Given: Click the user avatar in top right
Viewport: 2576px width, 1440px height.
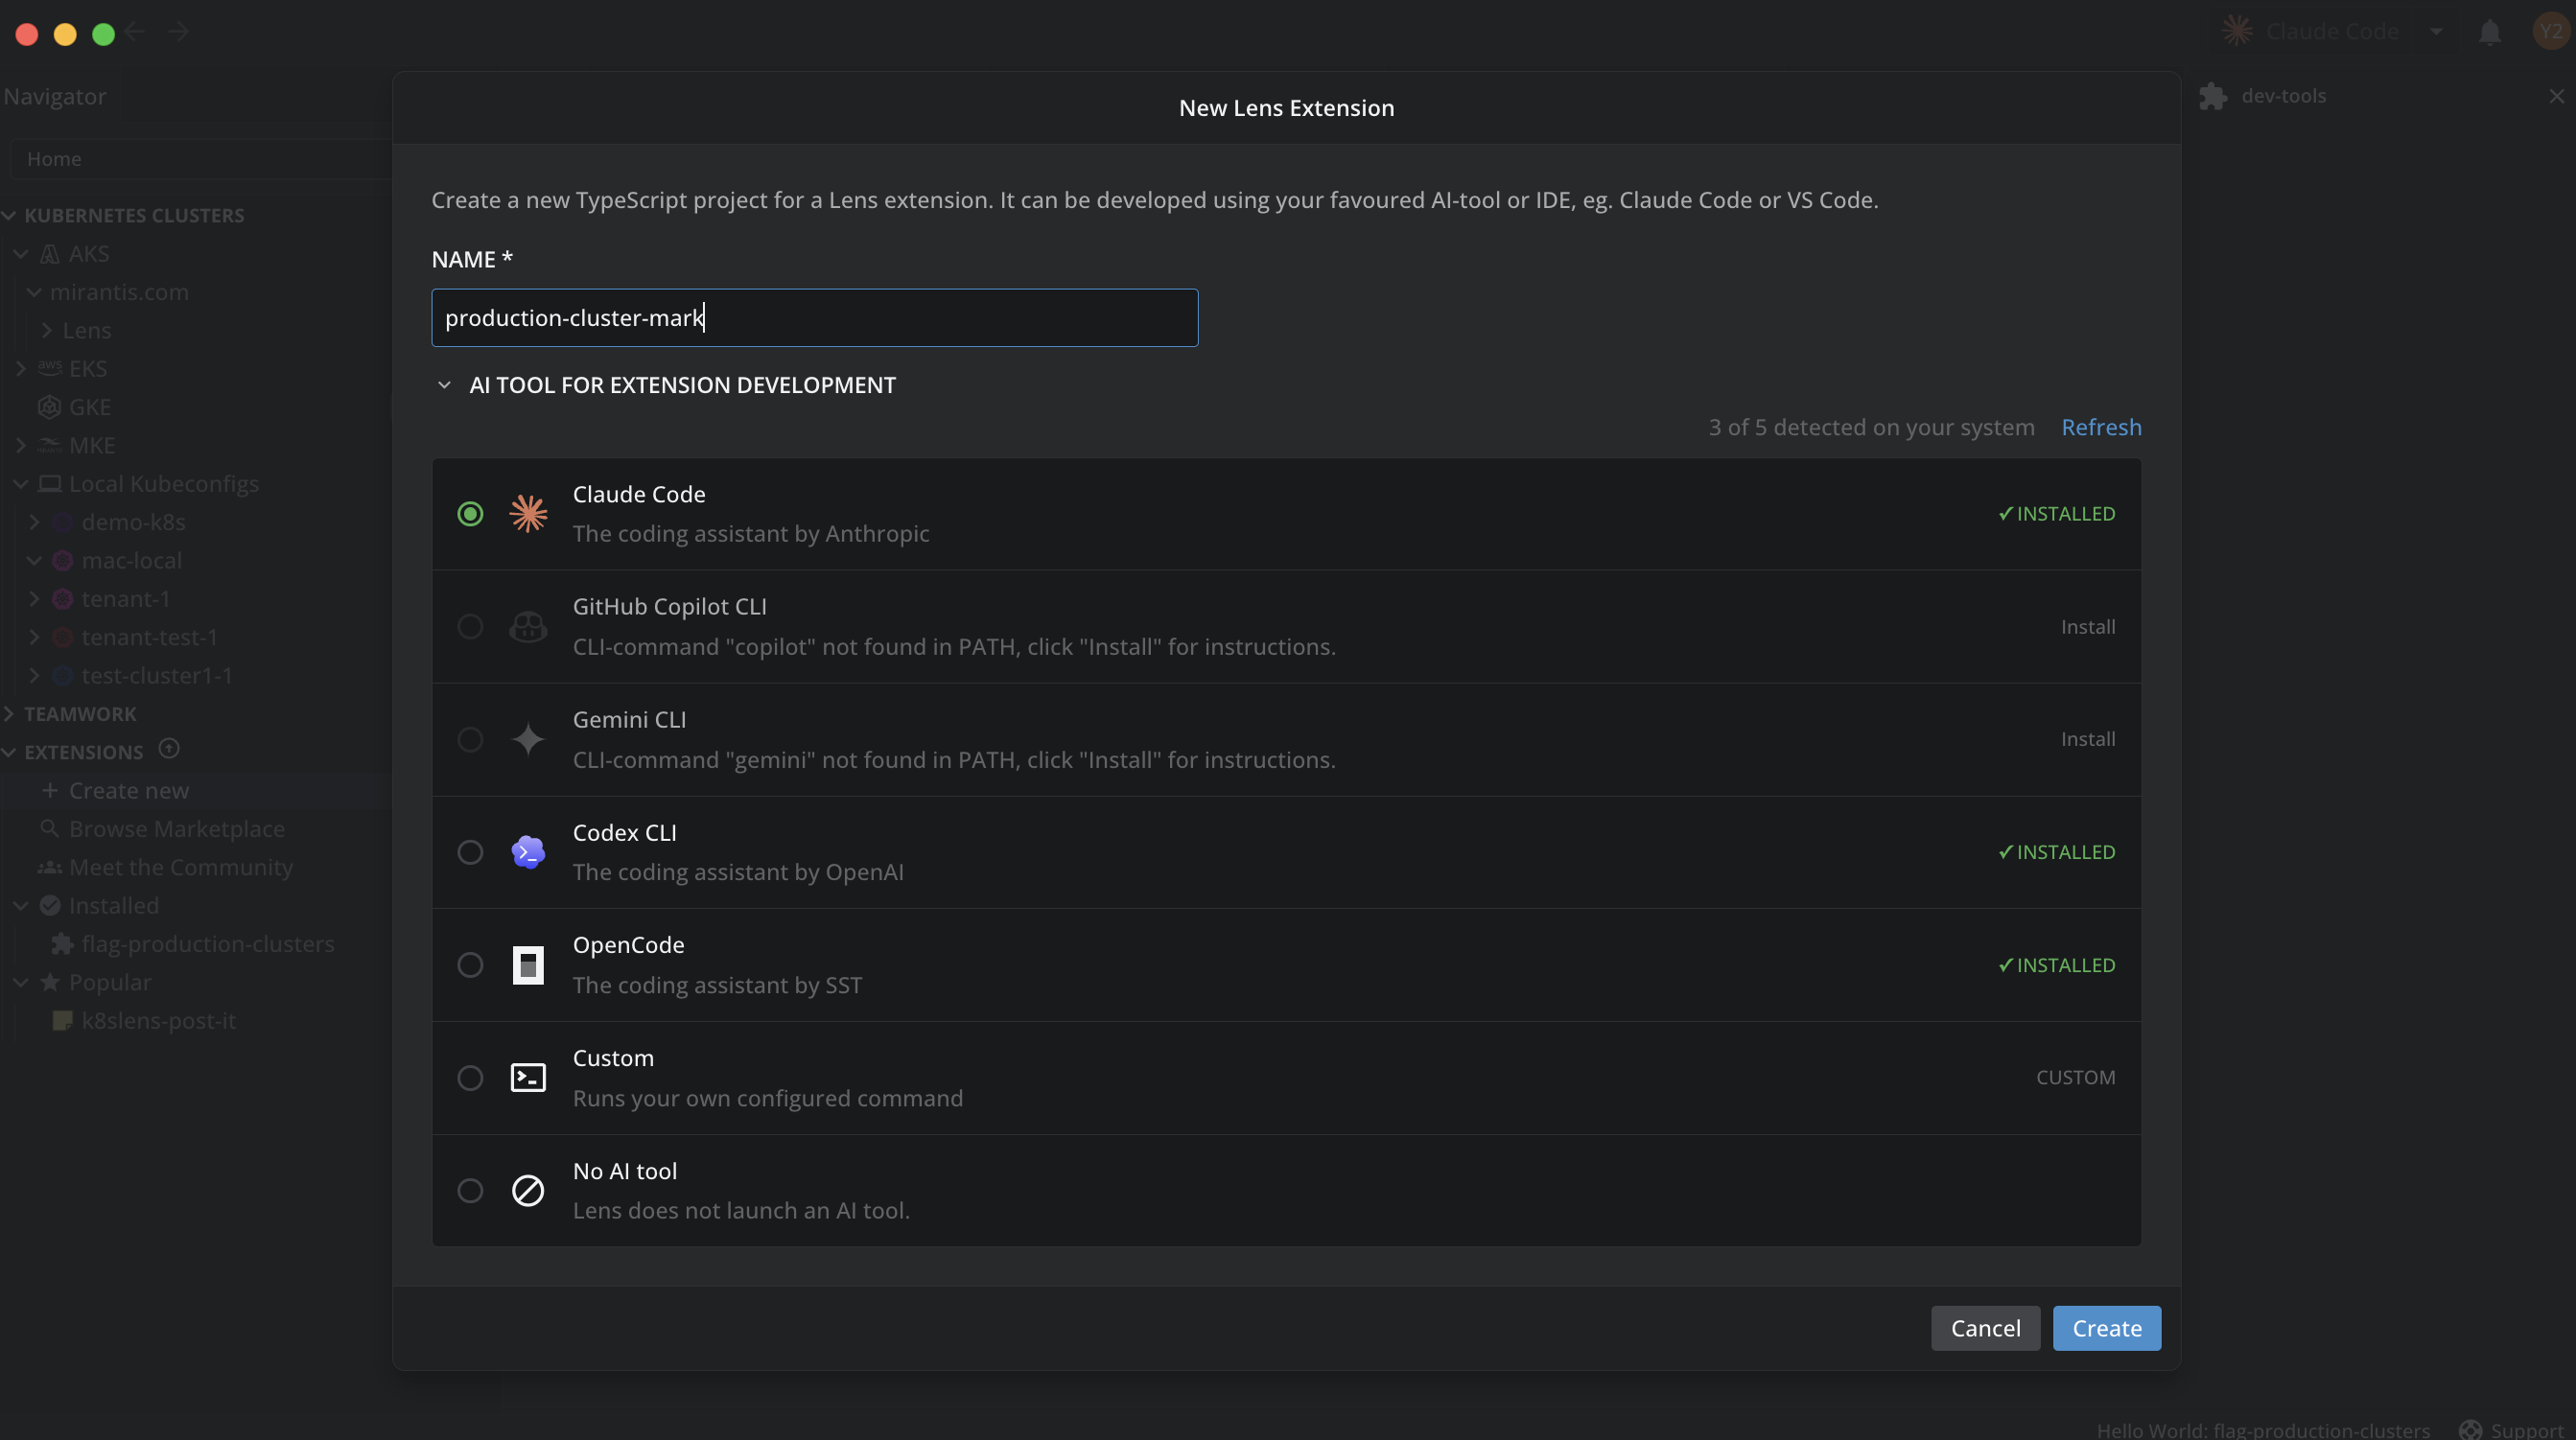Looking at the screenshot, I should click(x=2552, y=32).
